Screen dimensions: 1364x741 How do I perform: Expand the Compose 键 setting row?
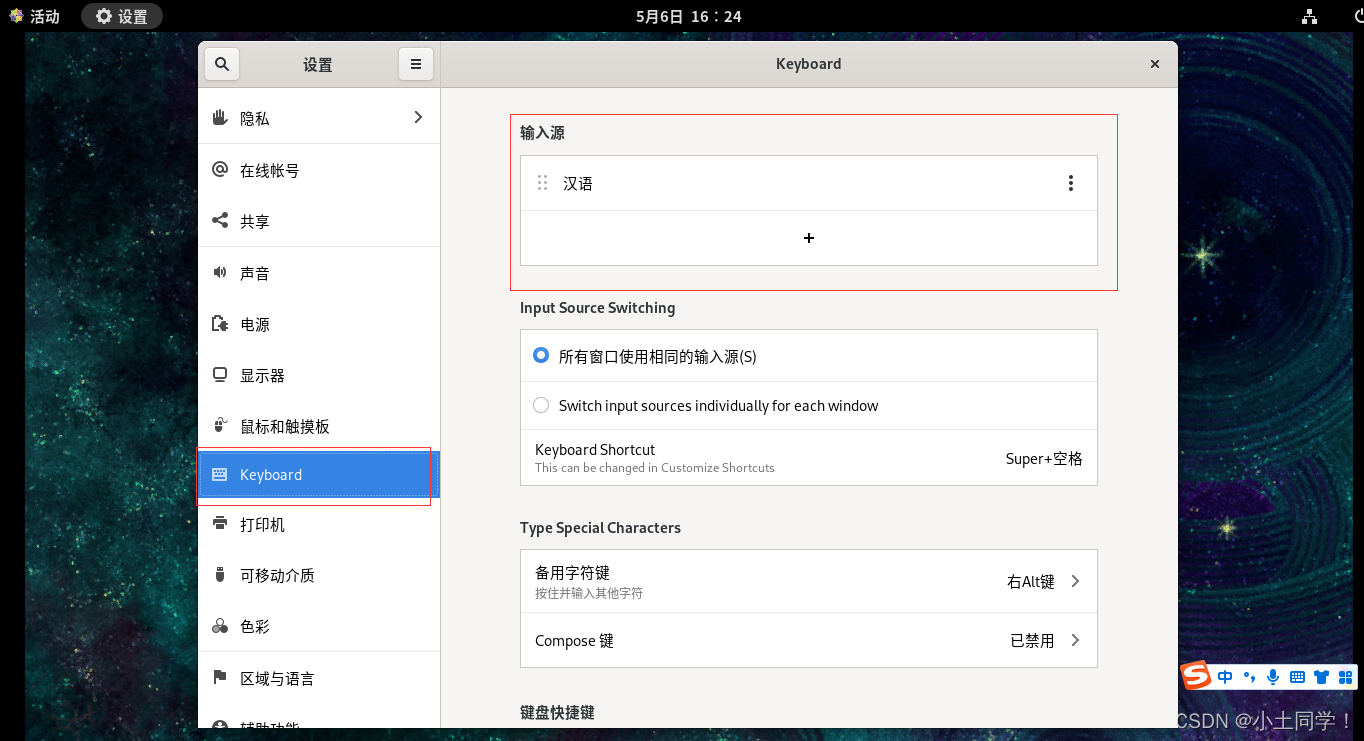[808, 640]
